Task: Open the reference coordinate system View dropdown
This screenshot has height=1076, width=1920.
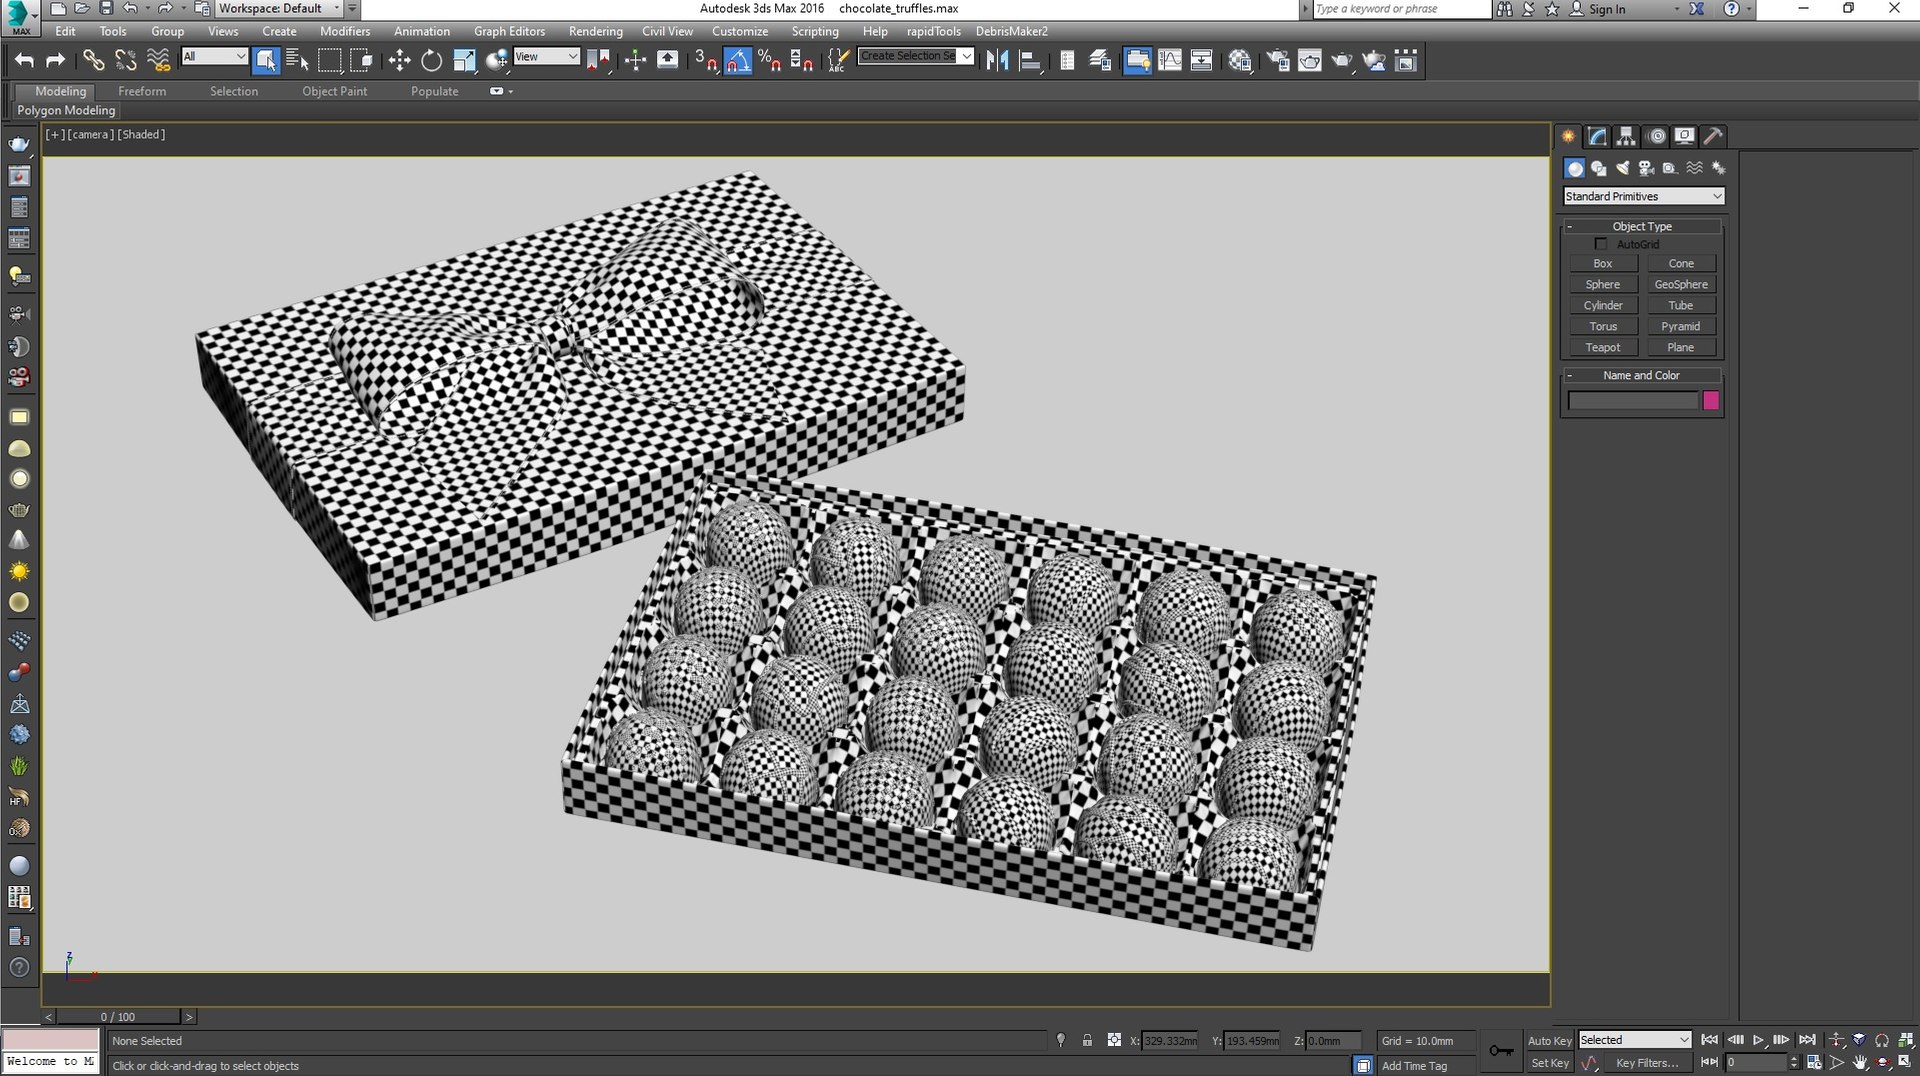Action: [546, 57]
